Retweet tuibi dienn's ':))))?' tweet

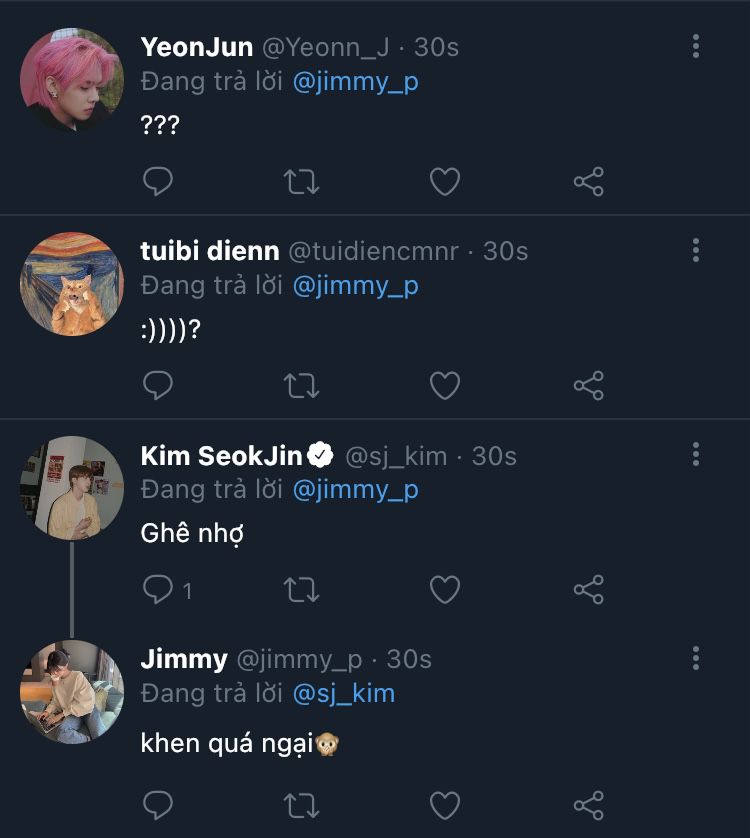click(x=302, y=385)
